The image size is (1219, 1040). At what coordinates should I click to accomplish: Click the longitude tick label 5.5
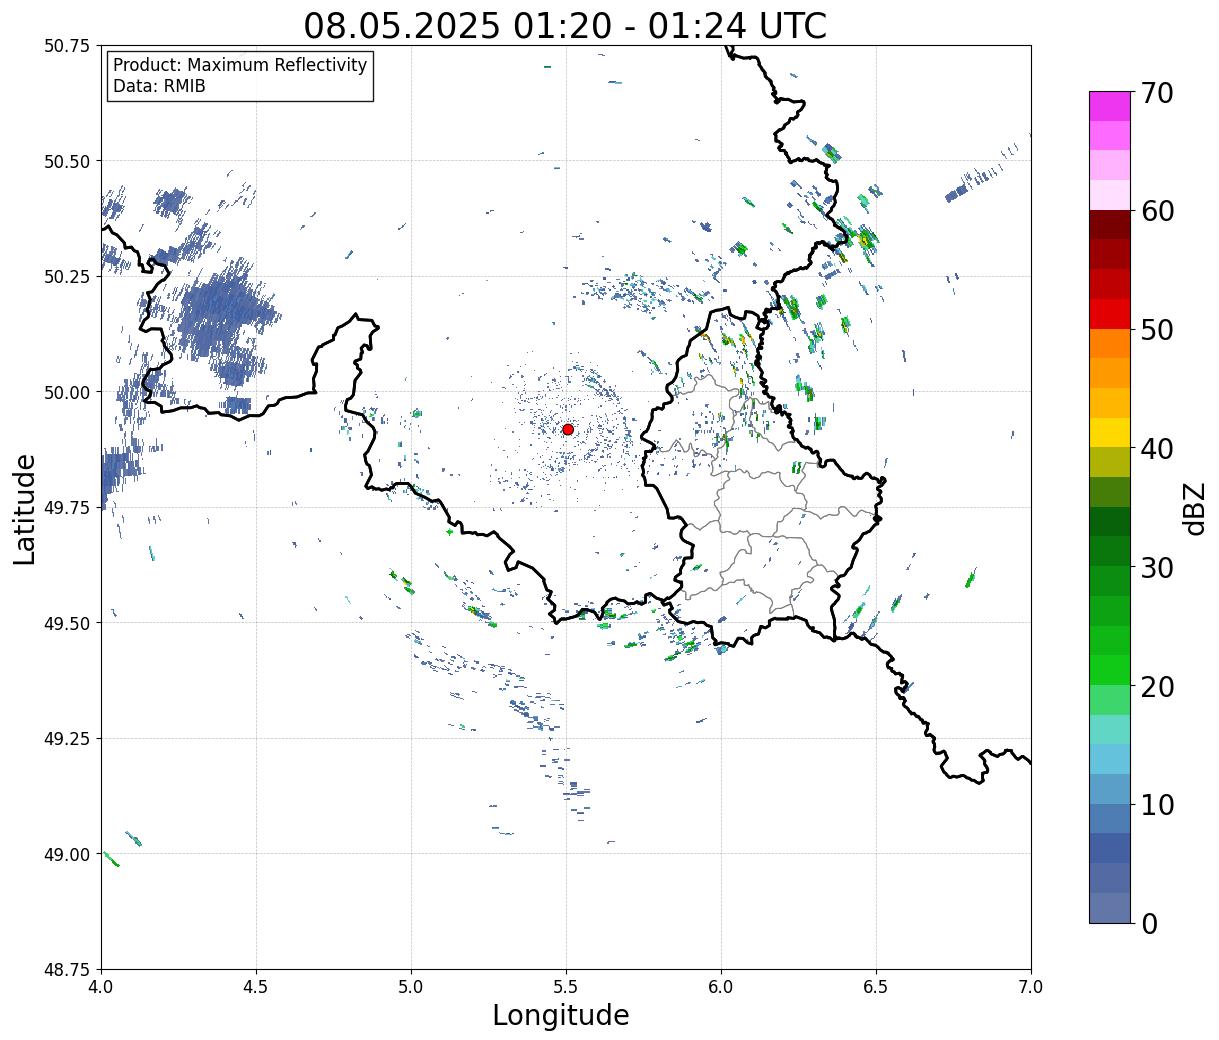pos(566,986)
